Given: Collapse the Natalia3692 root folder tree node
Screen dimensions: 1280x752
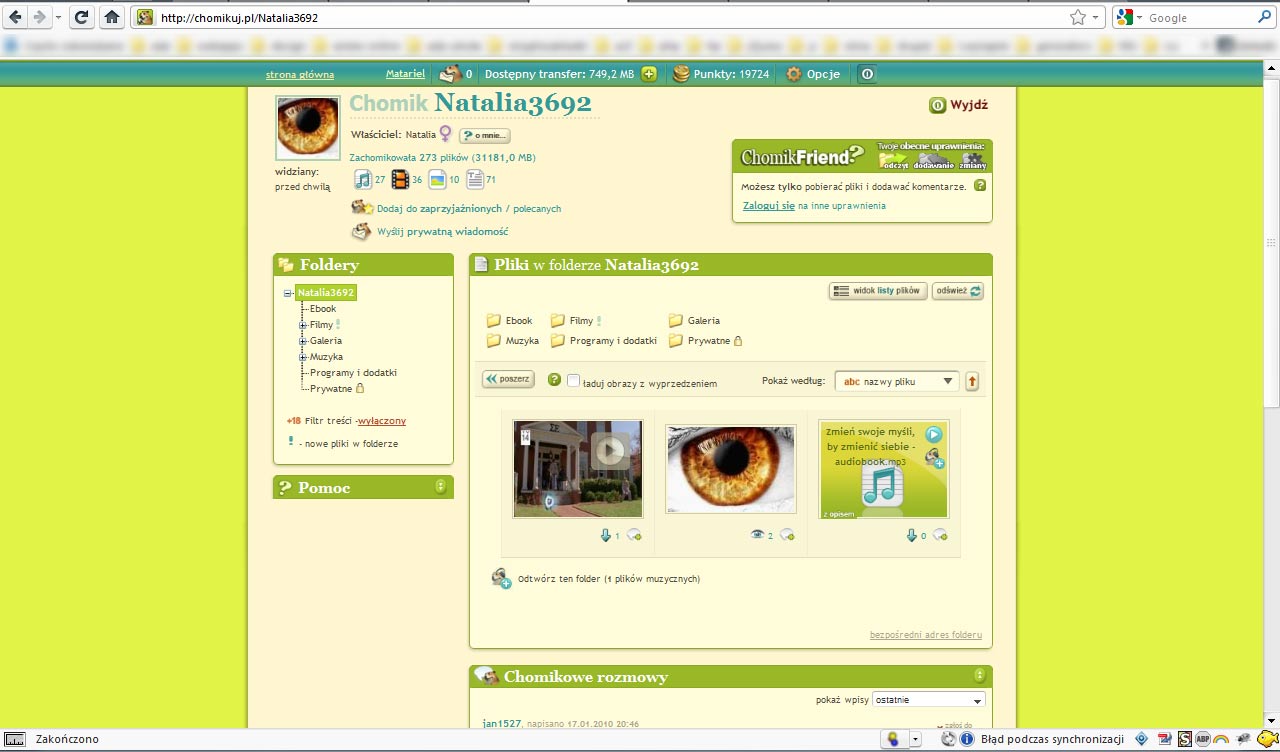Looking at the screenshot, I should (x=288, y=293).
